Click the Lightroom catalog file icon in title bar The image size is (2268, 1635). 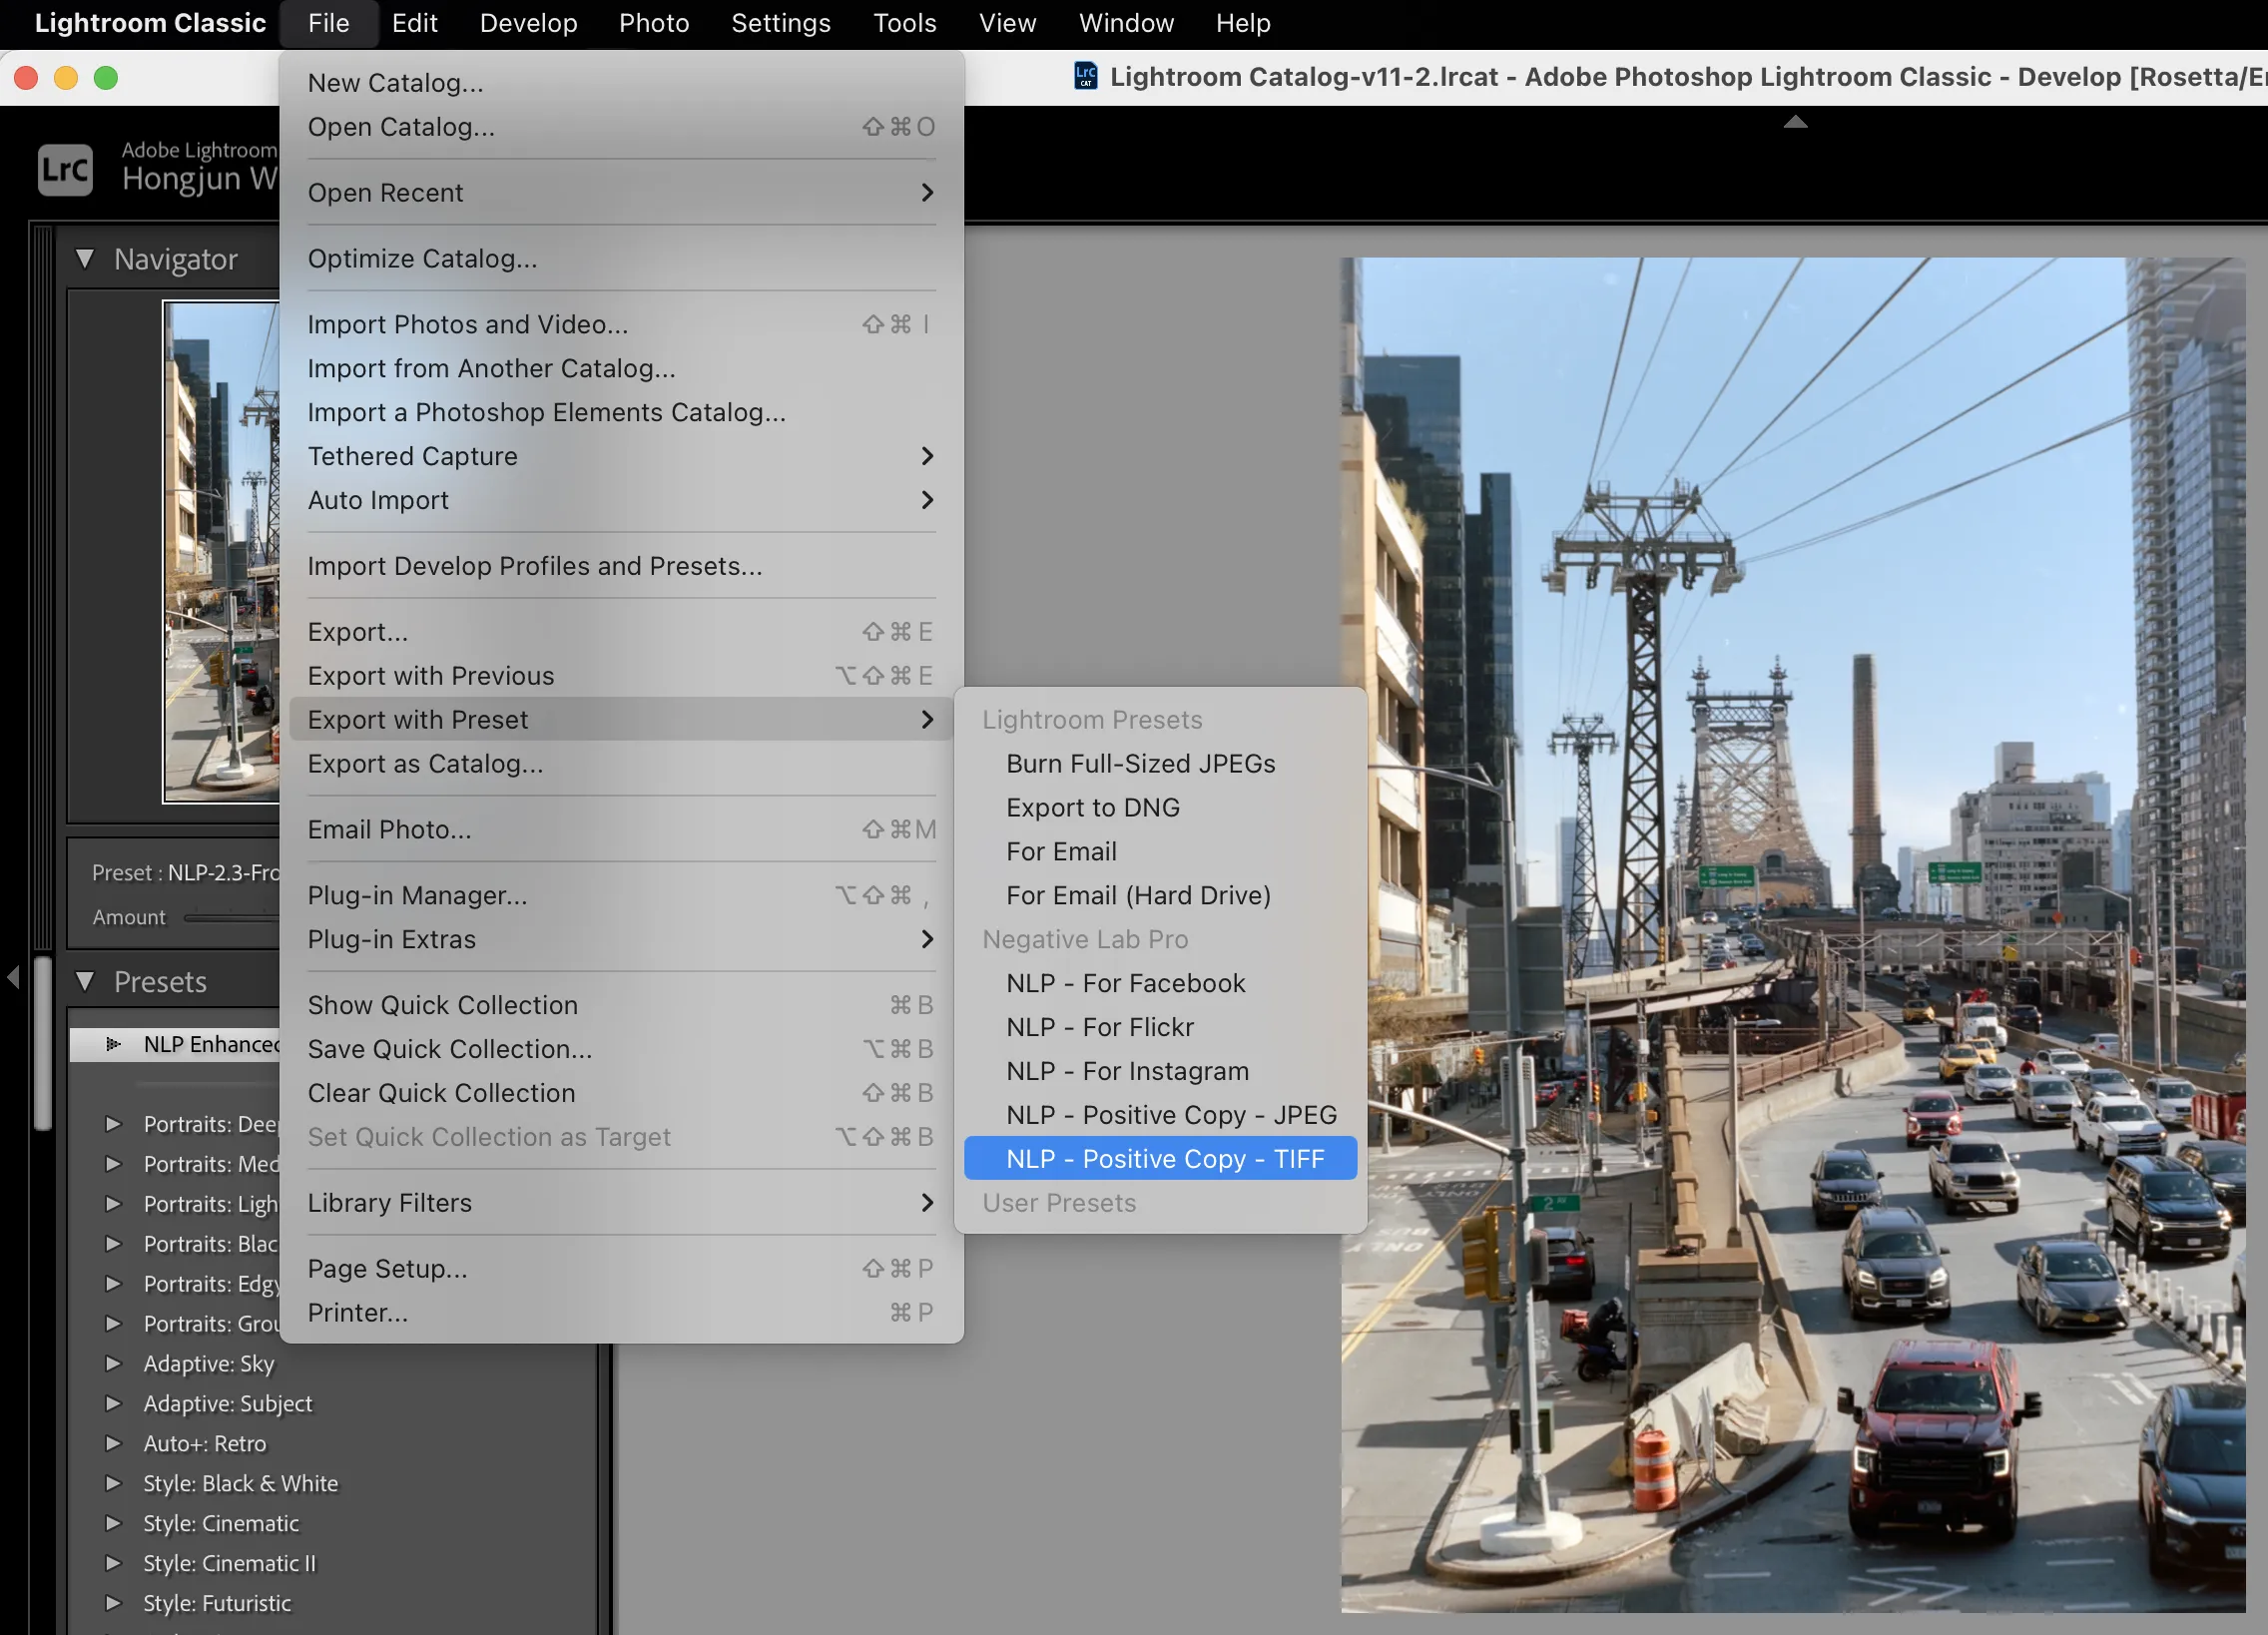[1085, 77]
